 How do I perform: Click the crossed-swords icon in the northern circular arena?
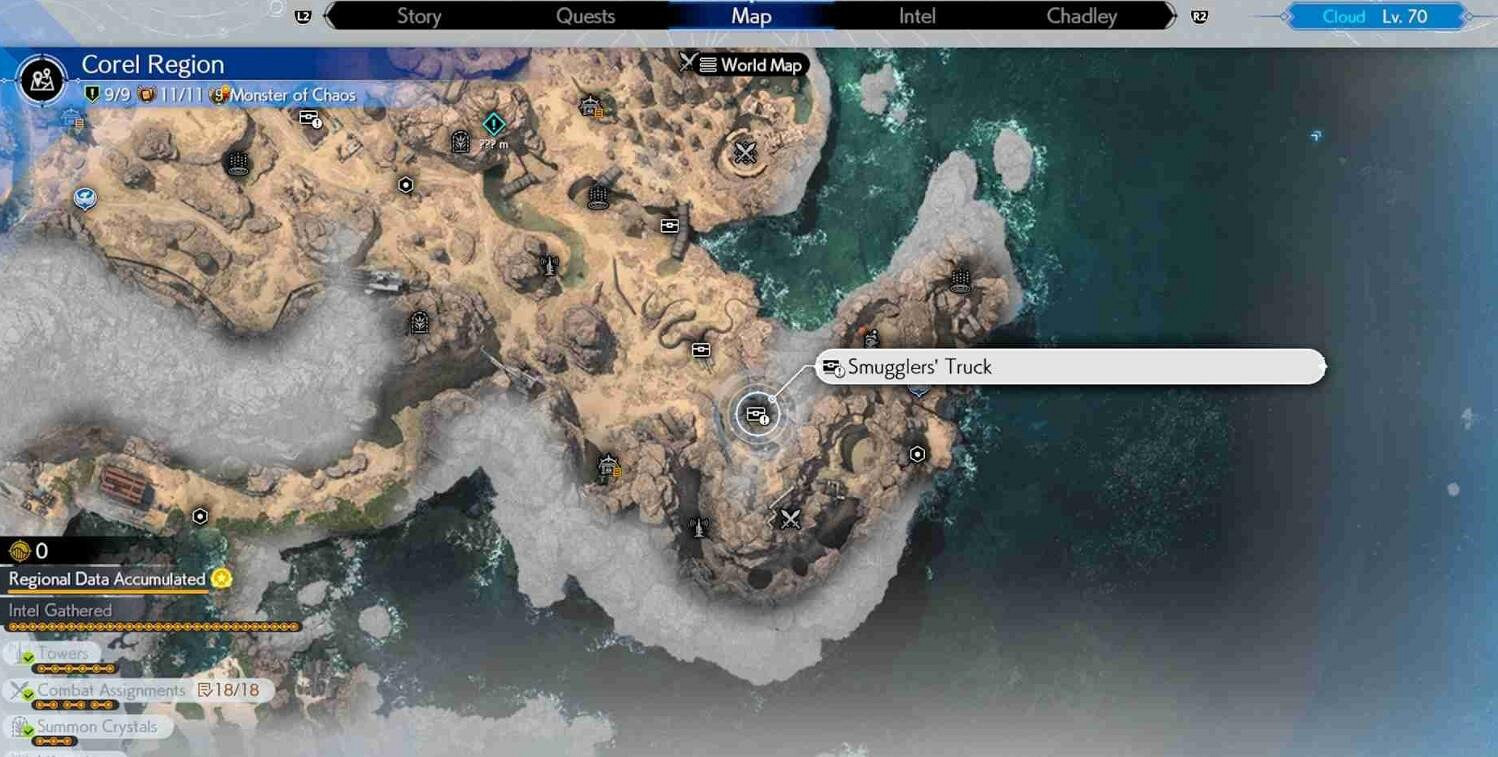[745, 153]
